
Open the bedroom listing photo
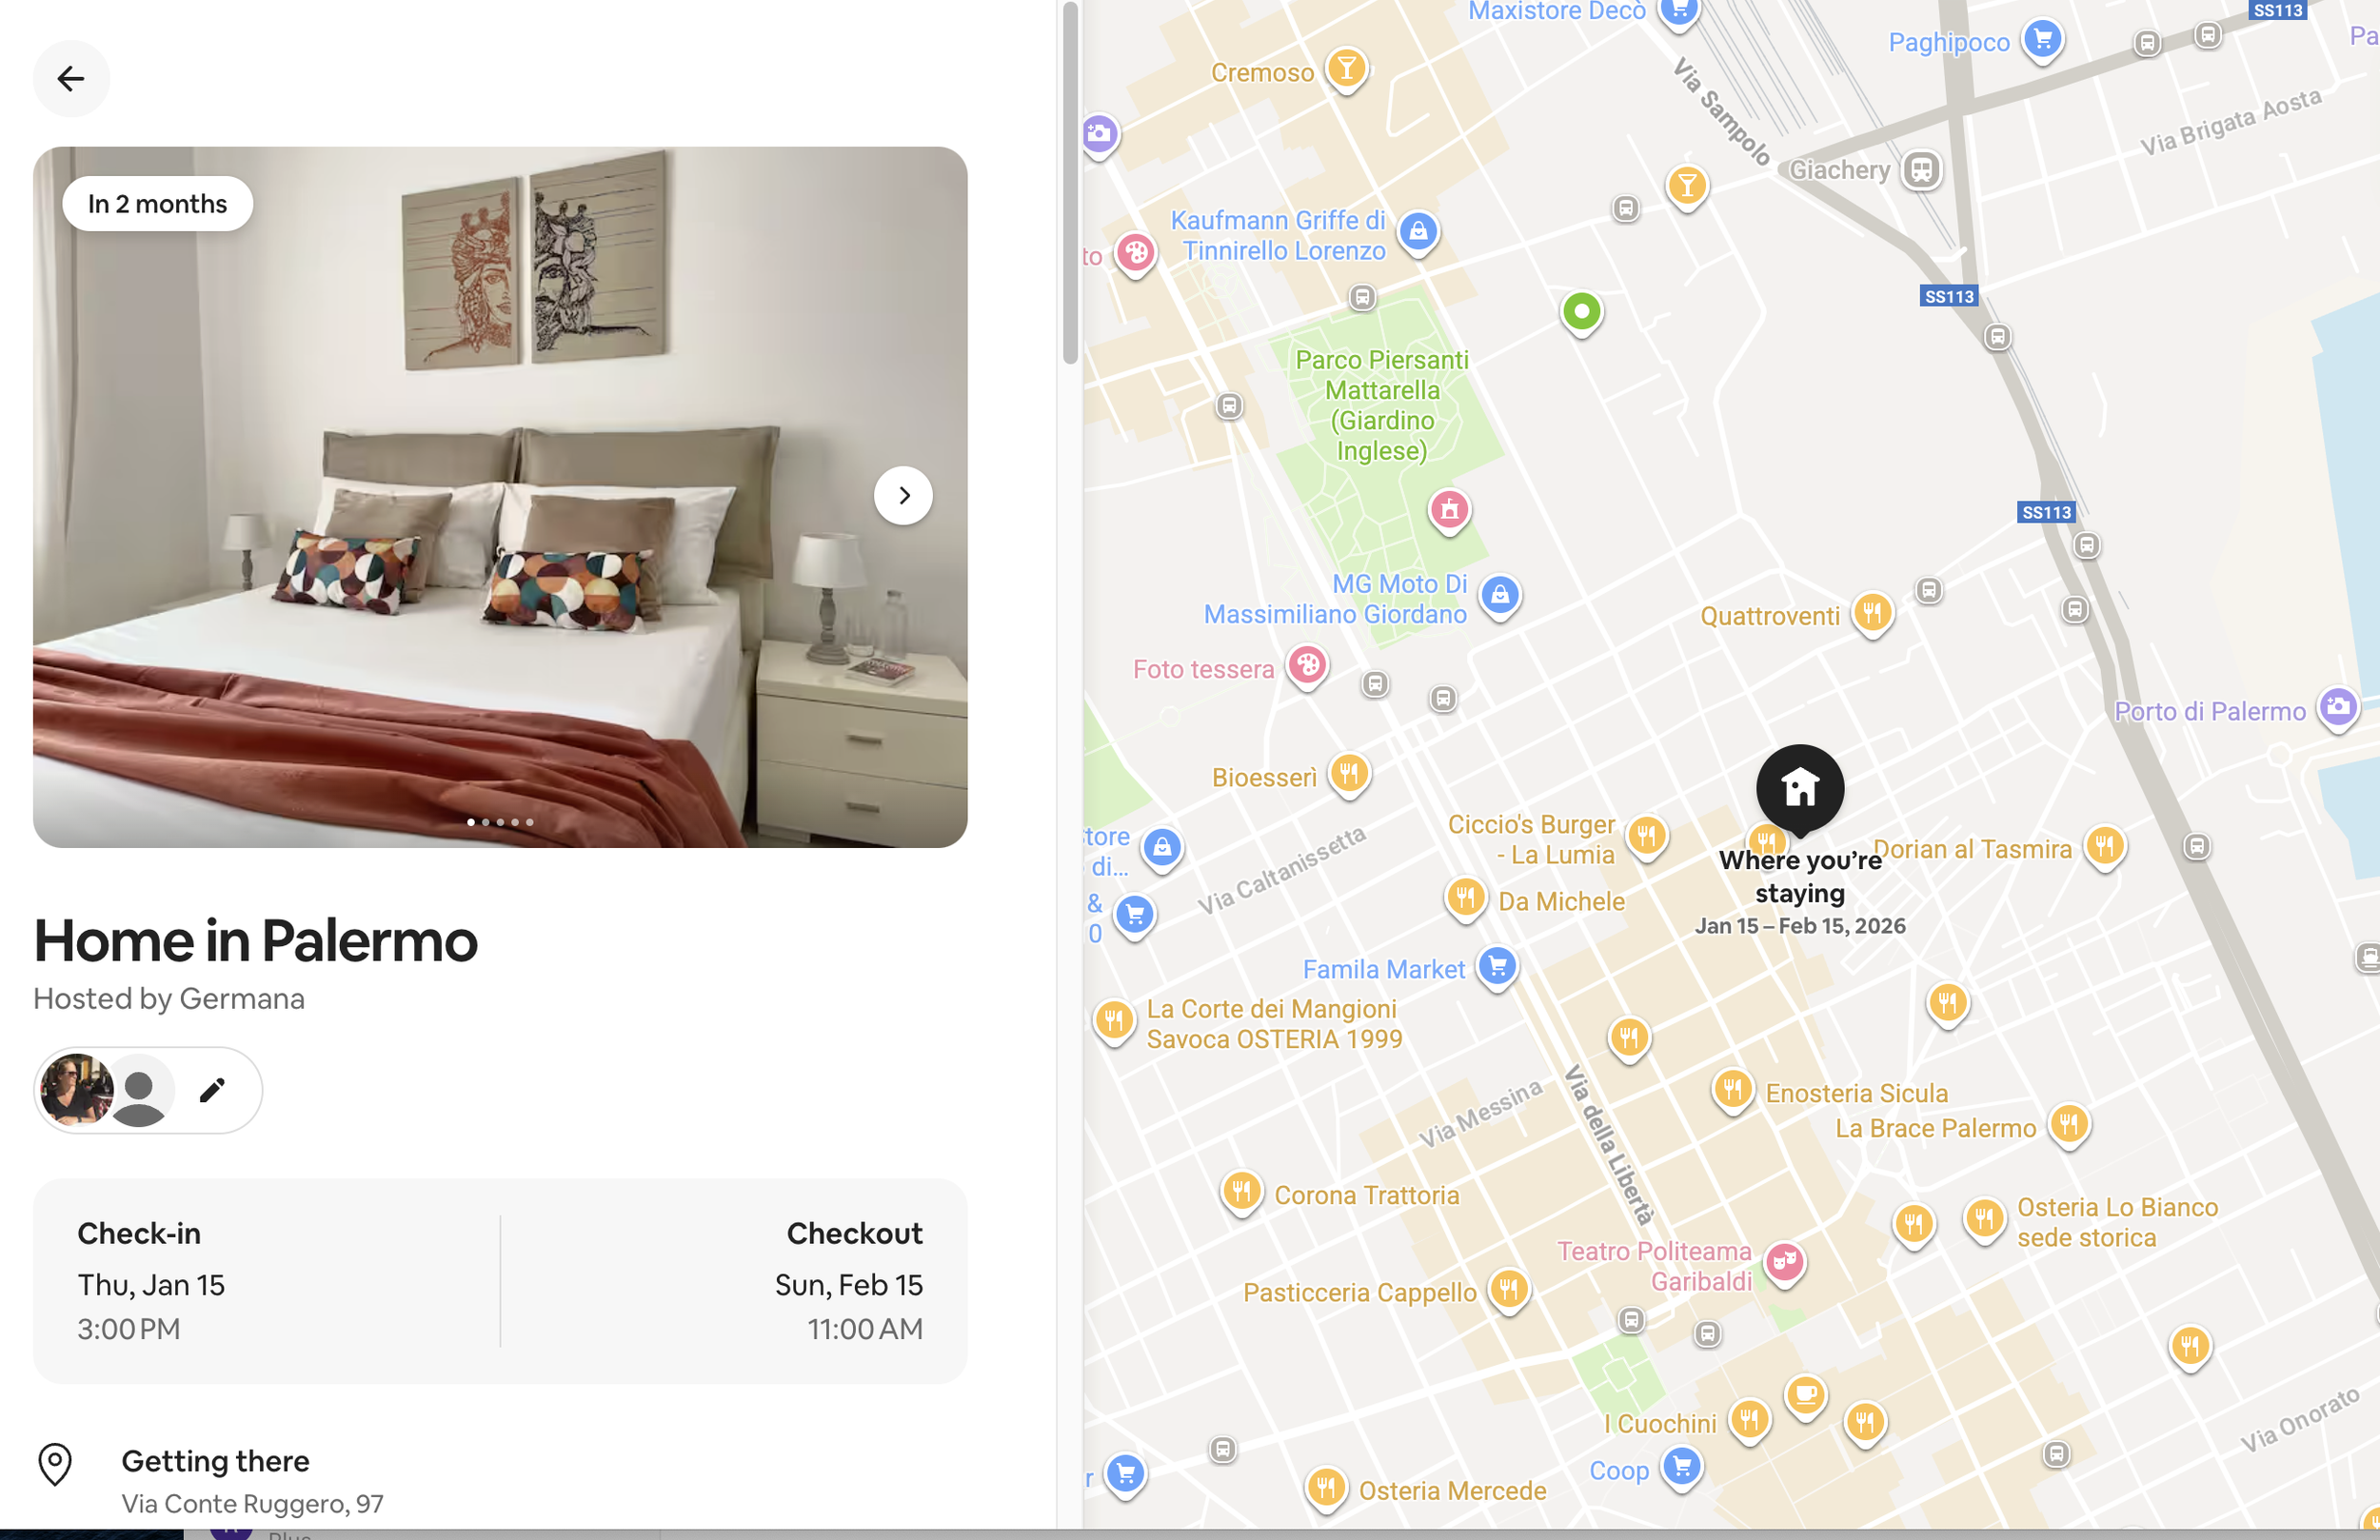(500, 497)
